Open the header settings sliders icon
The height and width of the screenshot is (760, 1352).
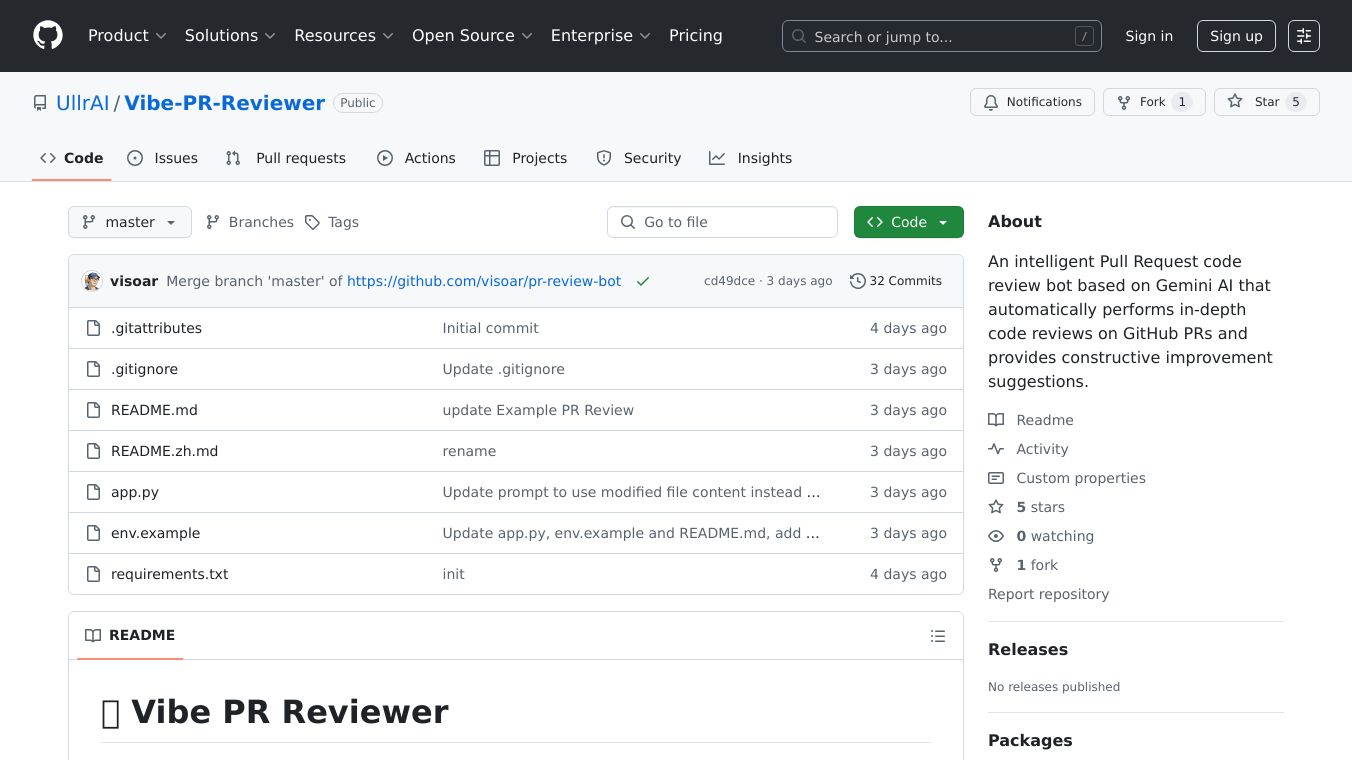(x=1303, y=36)
